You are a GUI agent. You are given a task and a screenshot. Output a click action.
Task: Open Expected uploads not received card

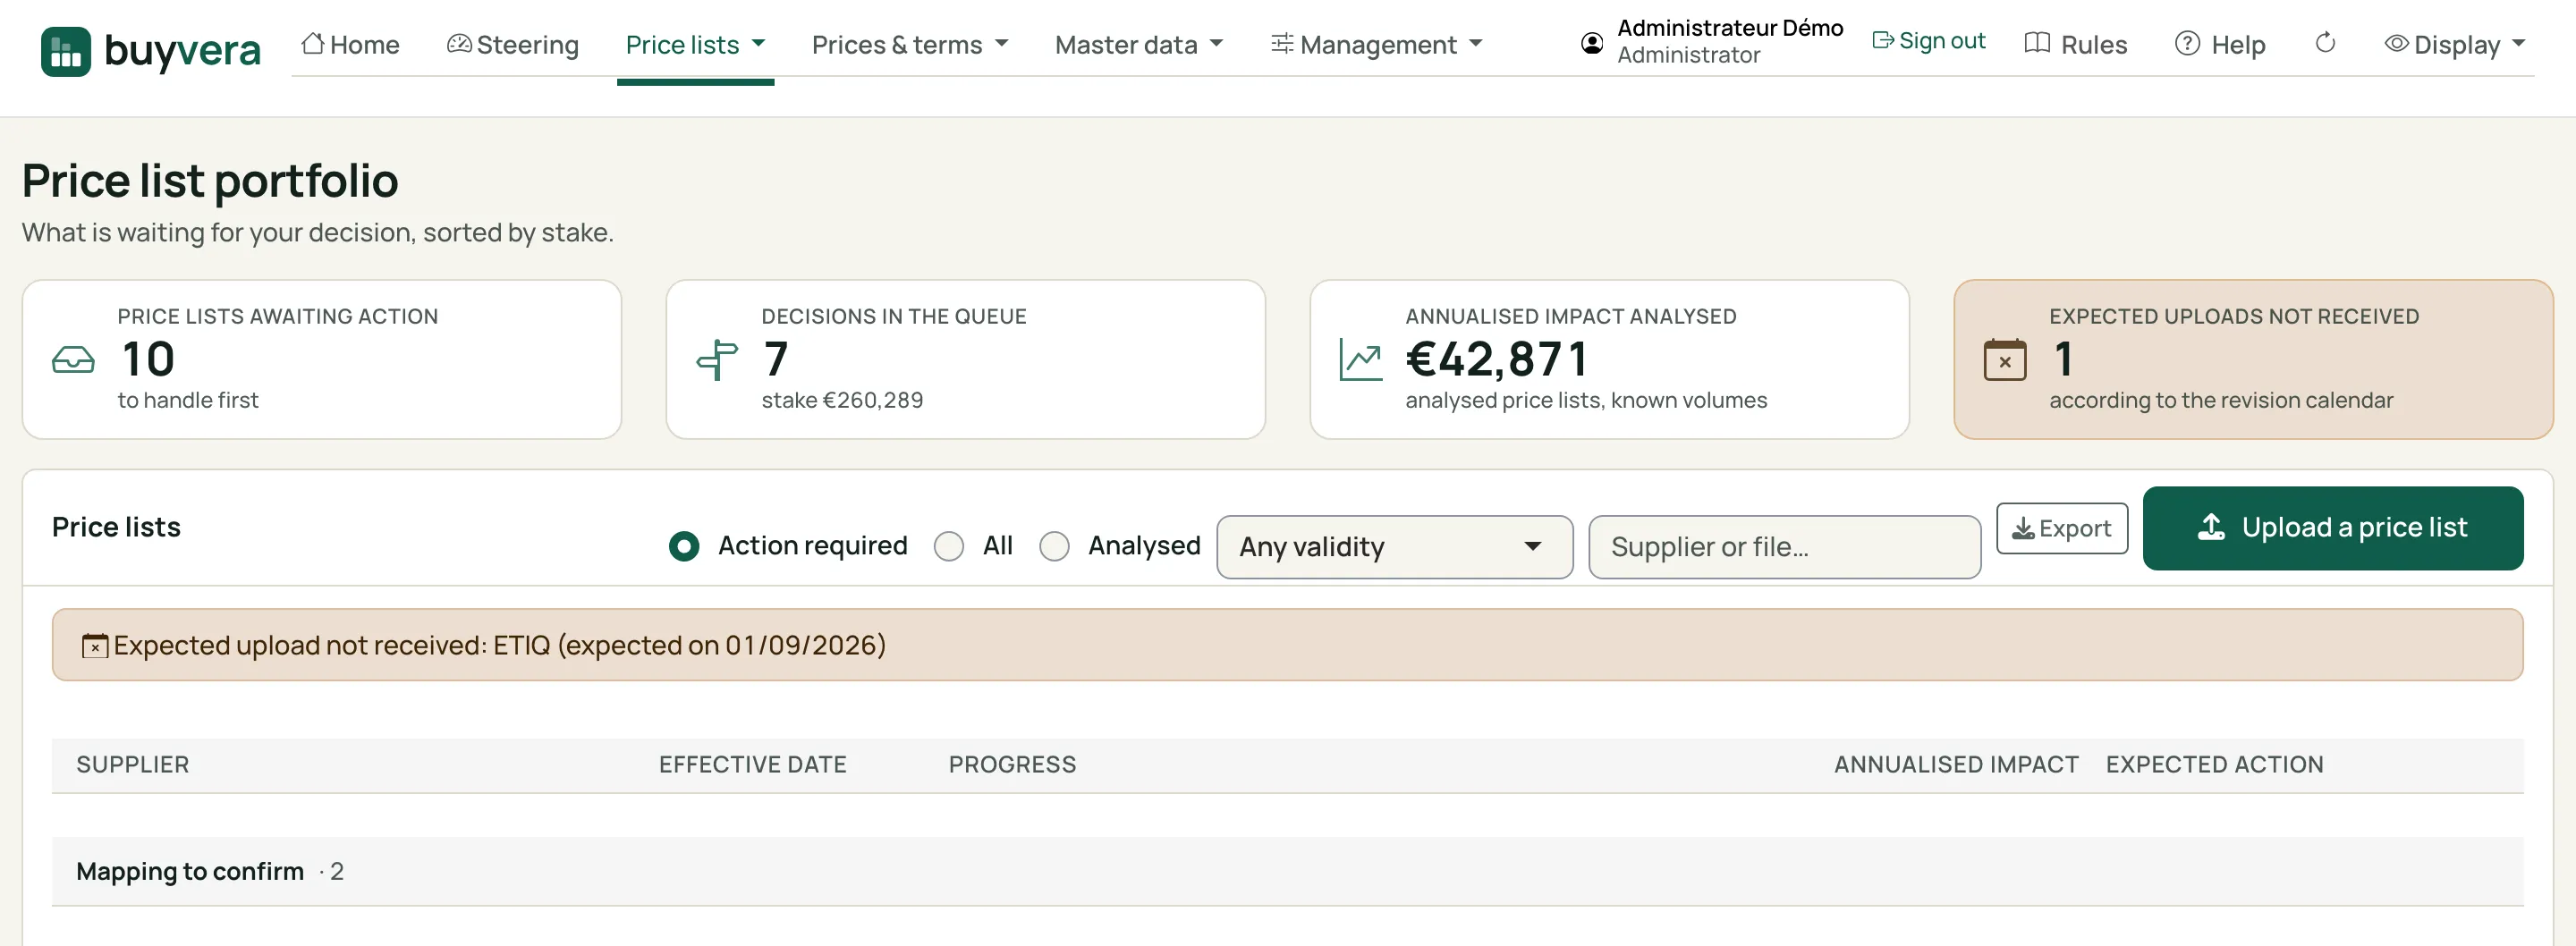2253,359
